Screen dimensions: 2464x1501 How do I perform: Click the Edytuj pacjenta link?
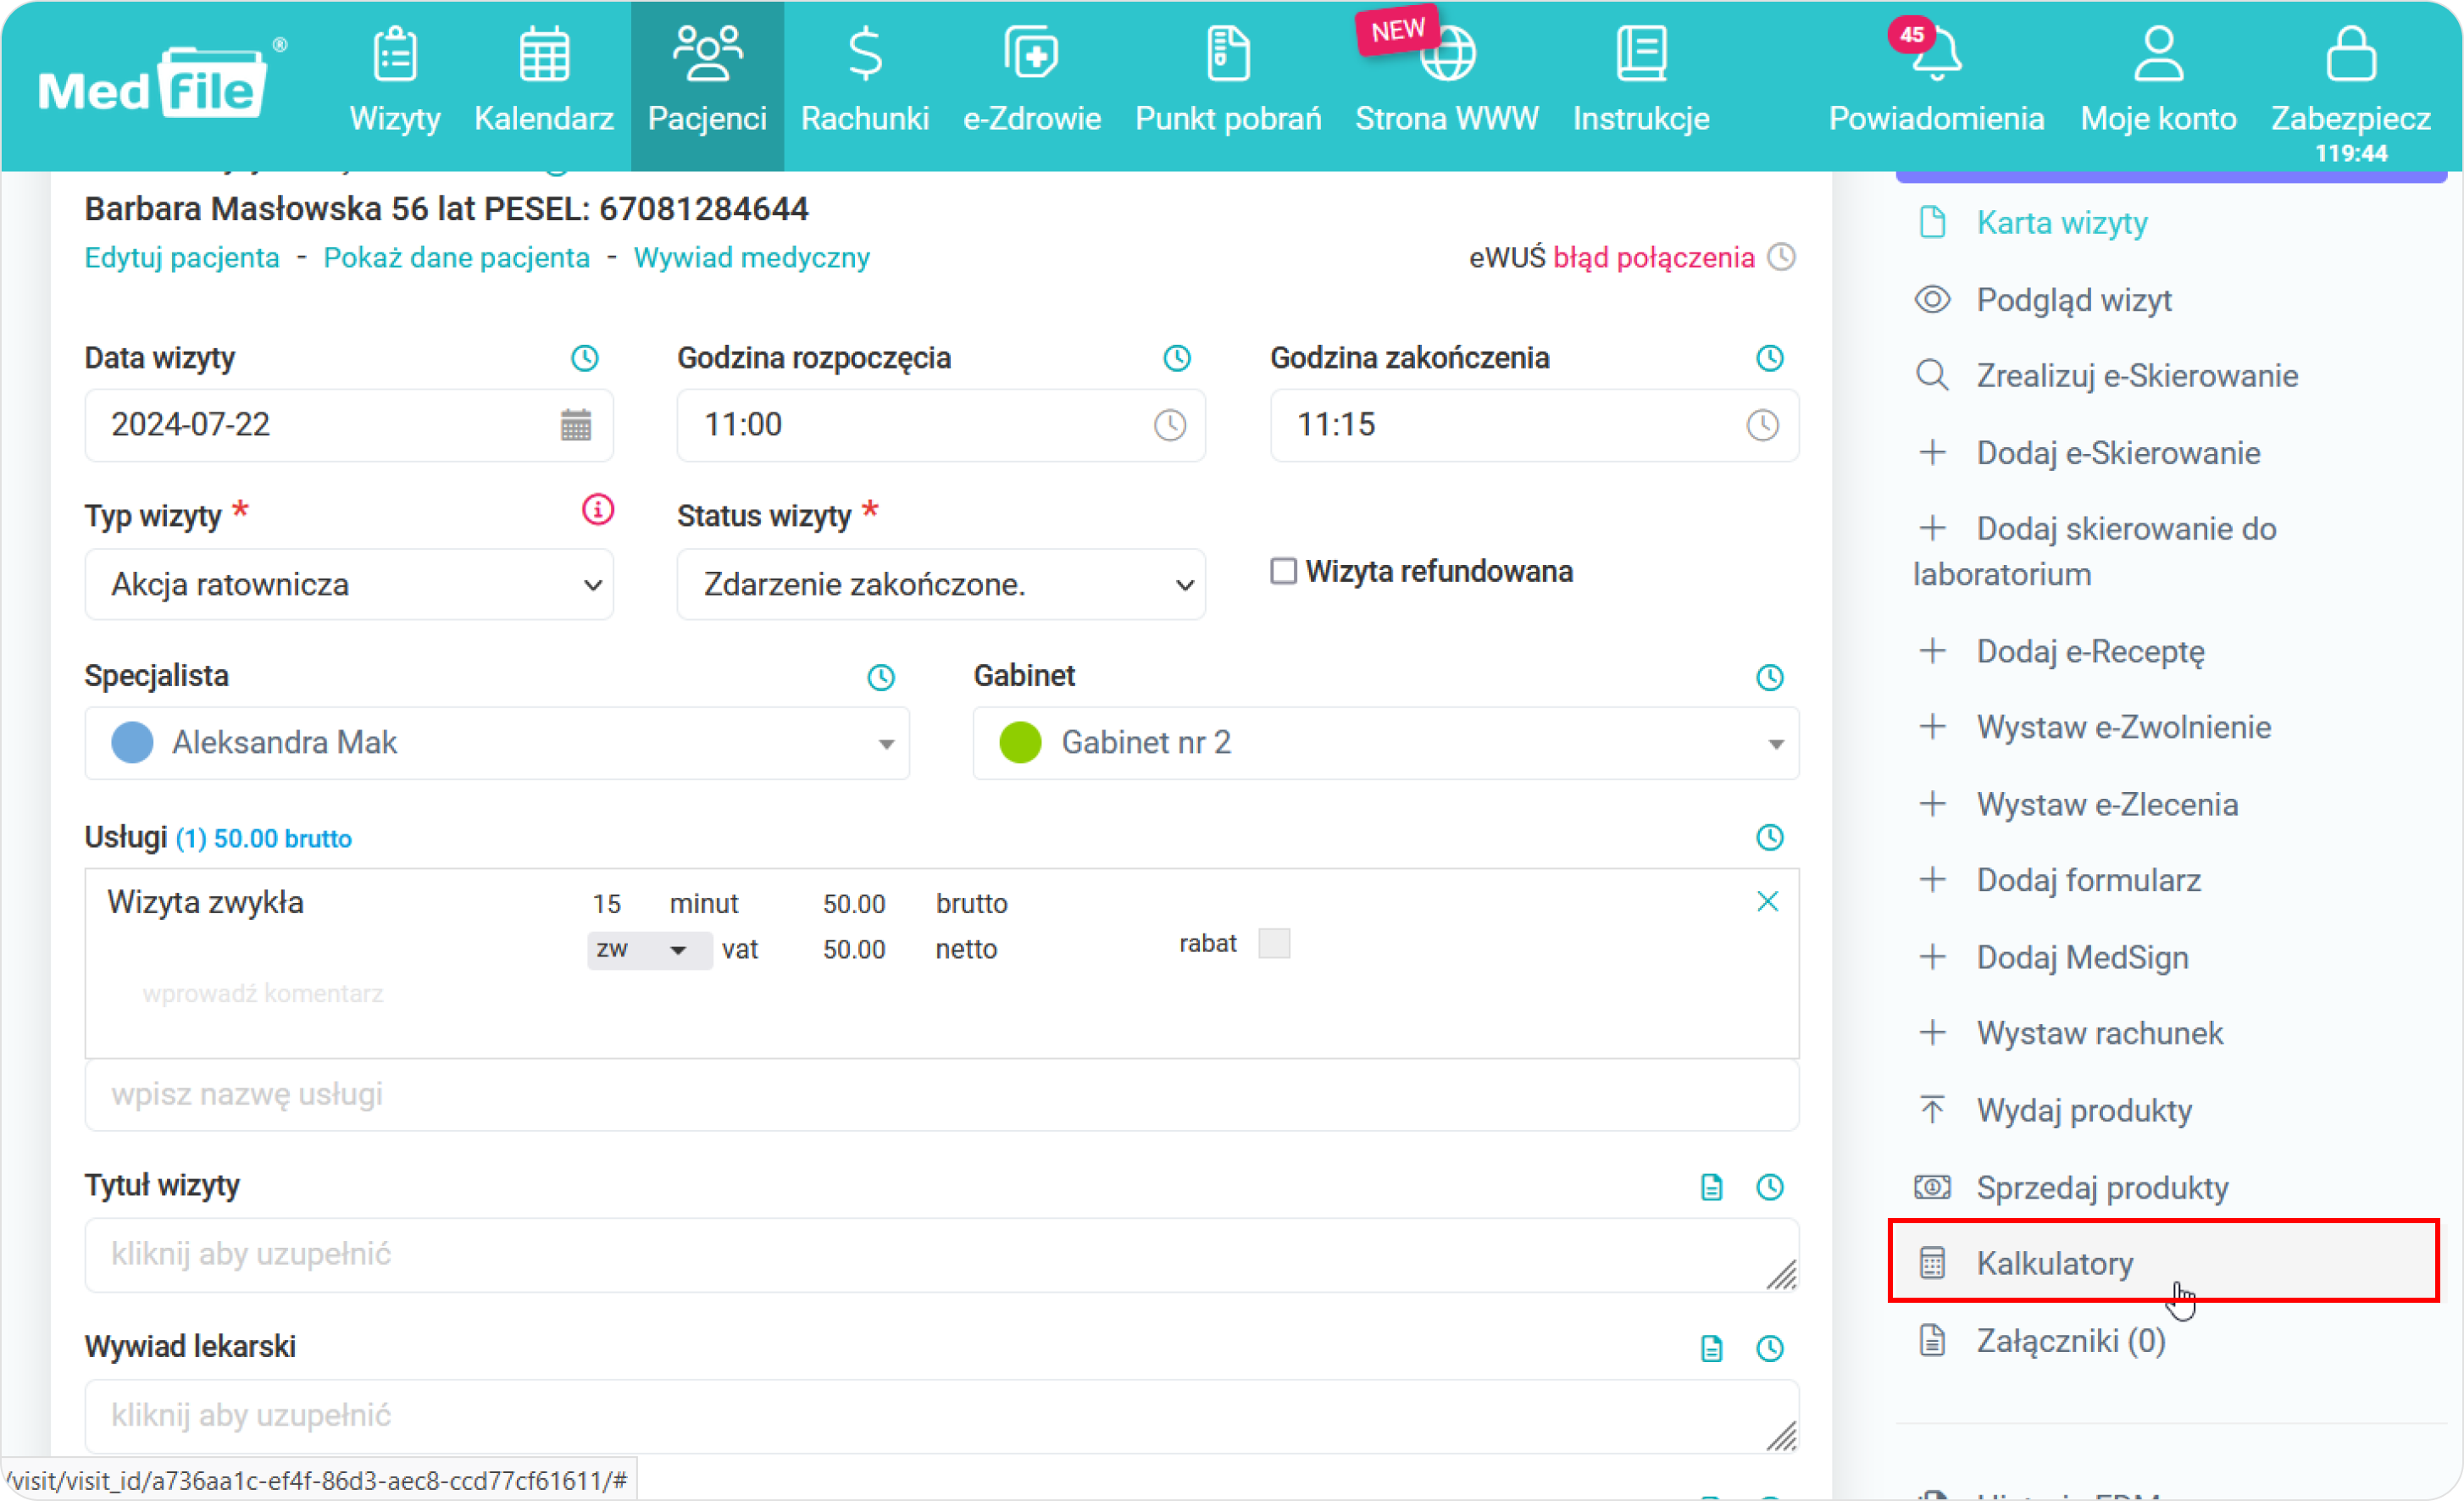click(181, 258)
